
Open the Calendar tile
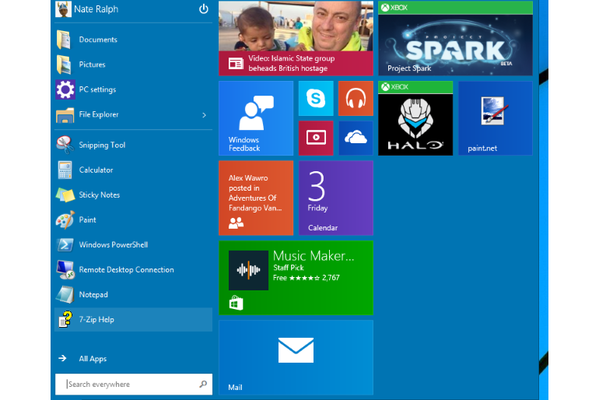[336, 198]
